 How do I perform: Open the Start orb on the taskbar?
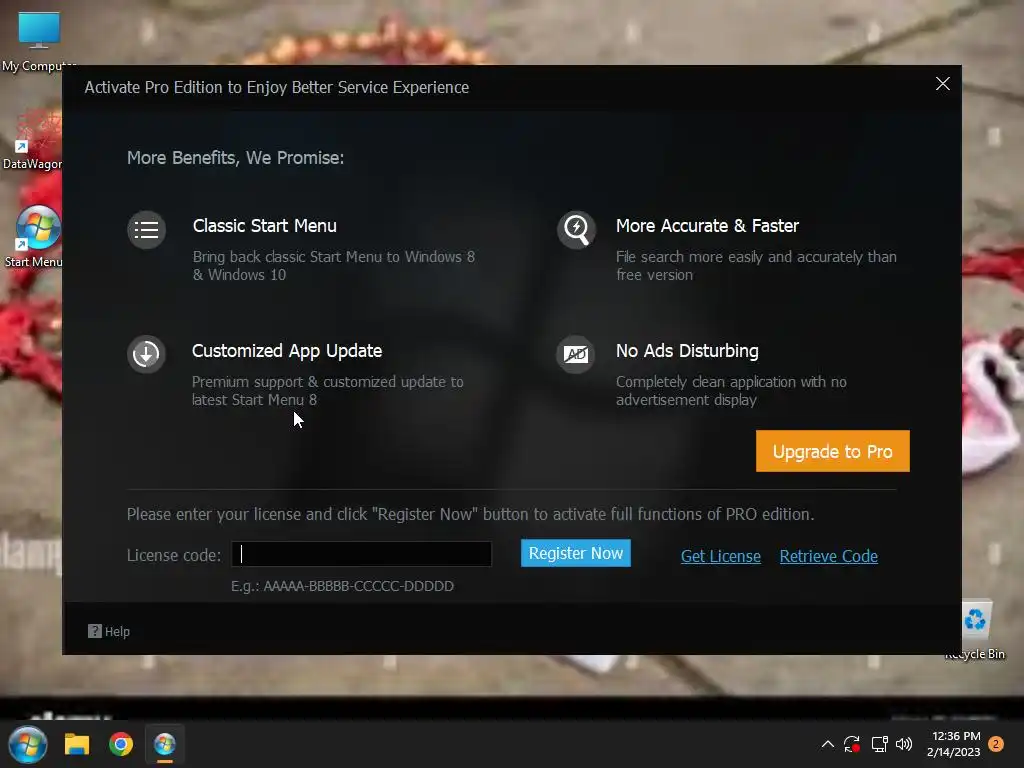[28, 744]
